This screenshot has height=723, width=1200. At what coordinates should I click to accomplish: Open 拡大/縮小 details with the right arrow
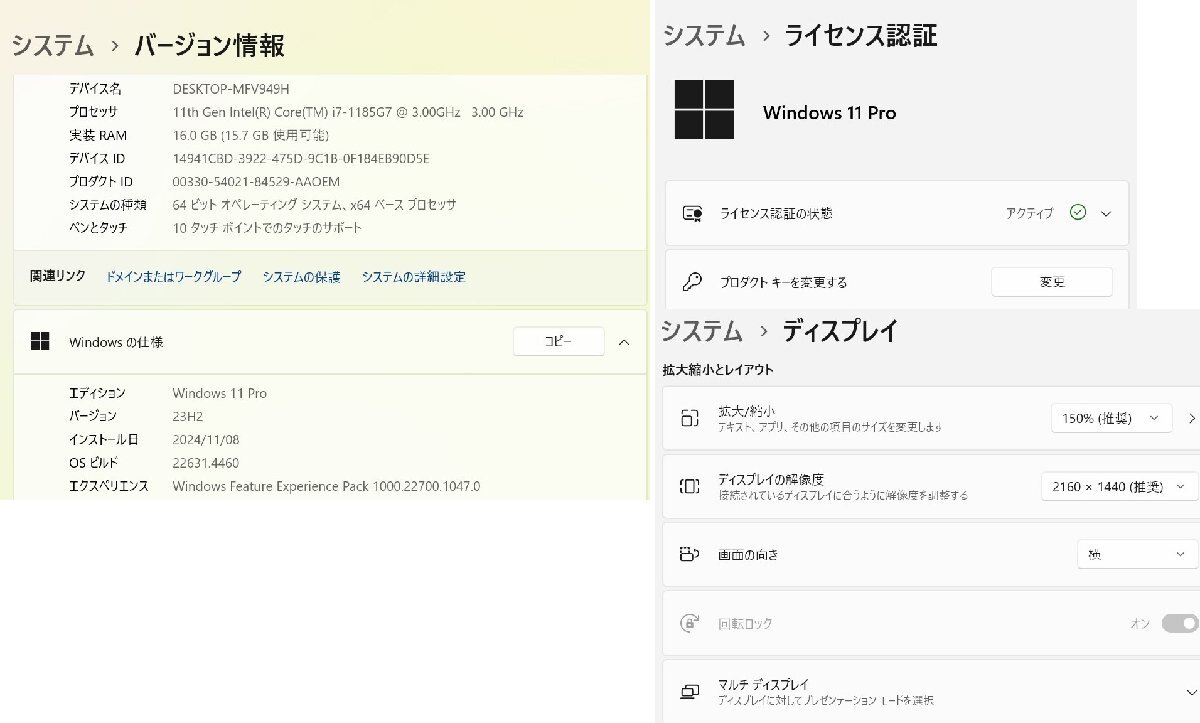click(x=1191, y=418)
